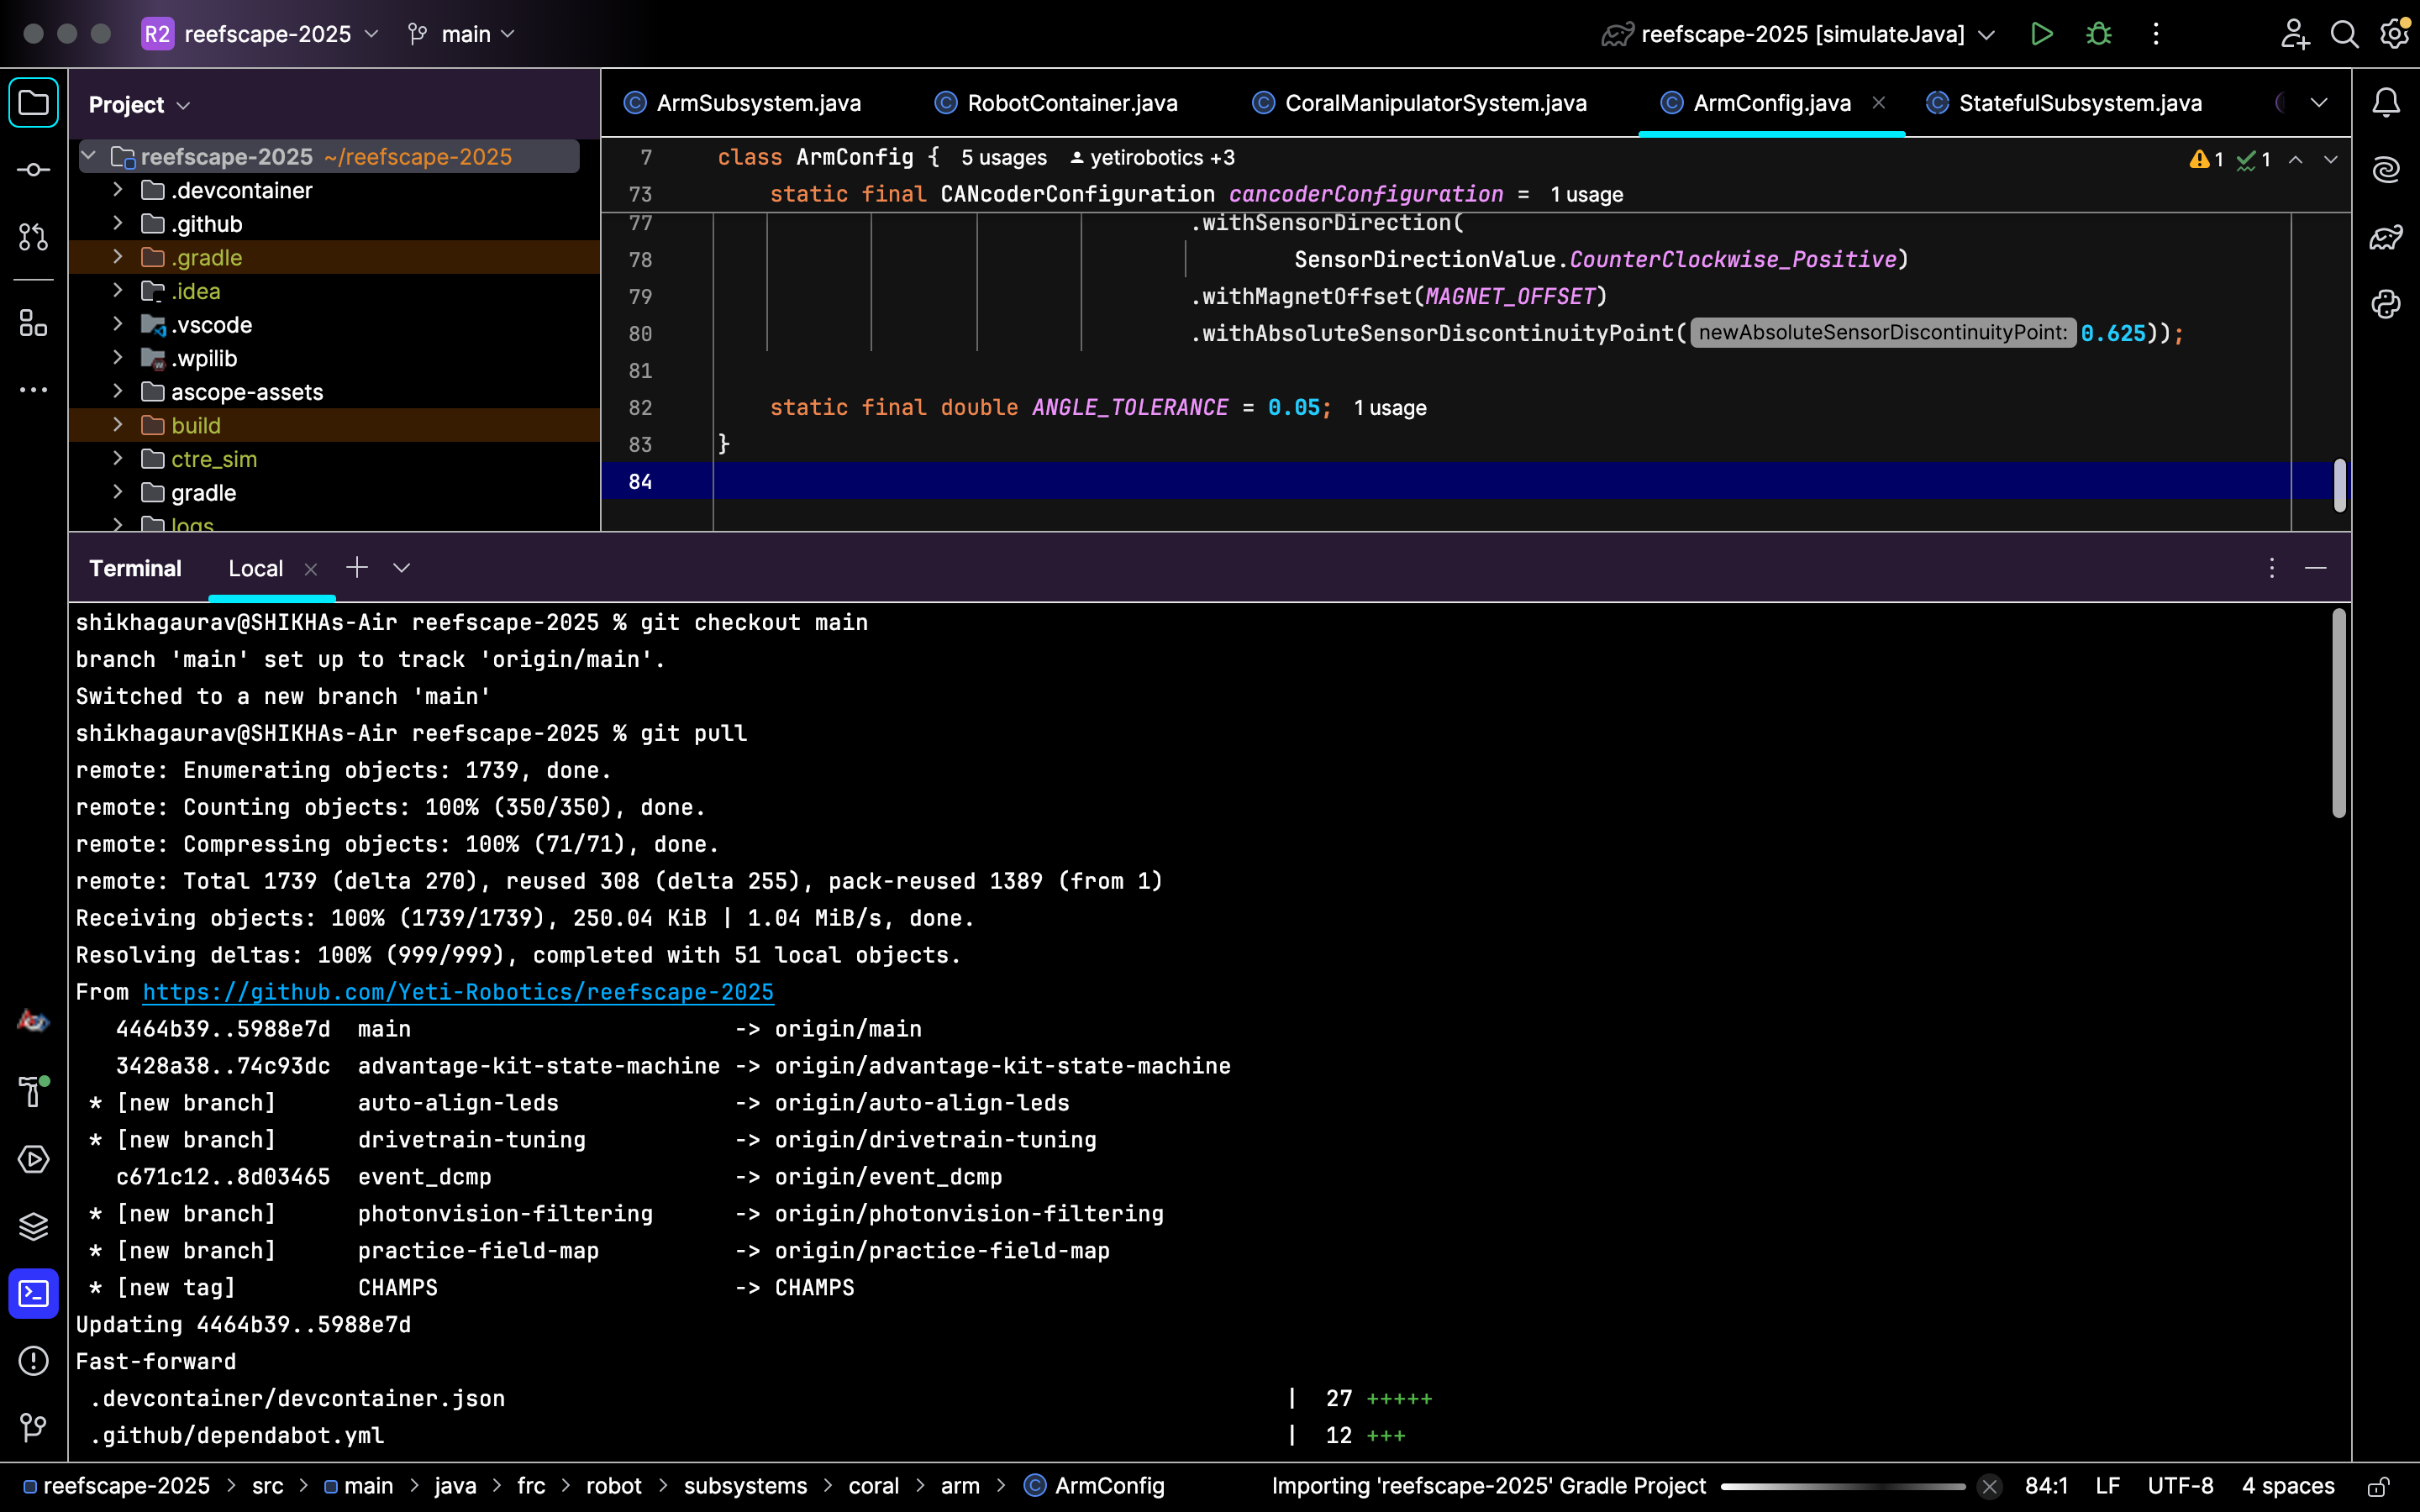
Task: Open the Yeti-Robotics GitHub repository link
Action: click(458, 992)
